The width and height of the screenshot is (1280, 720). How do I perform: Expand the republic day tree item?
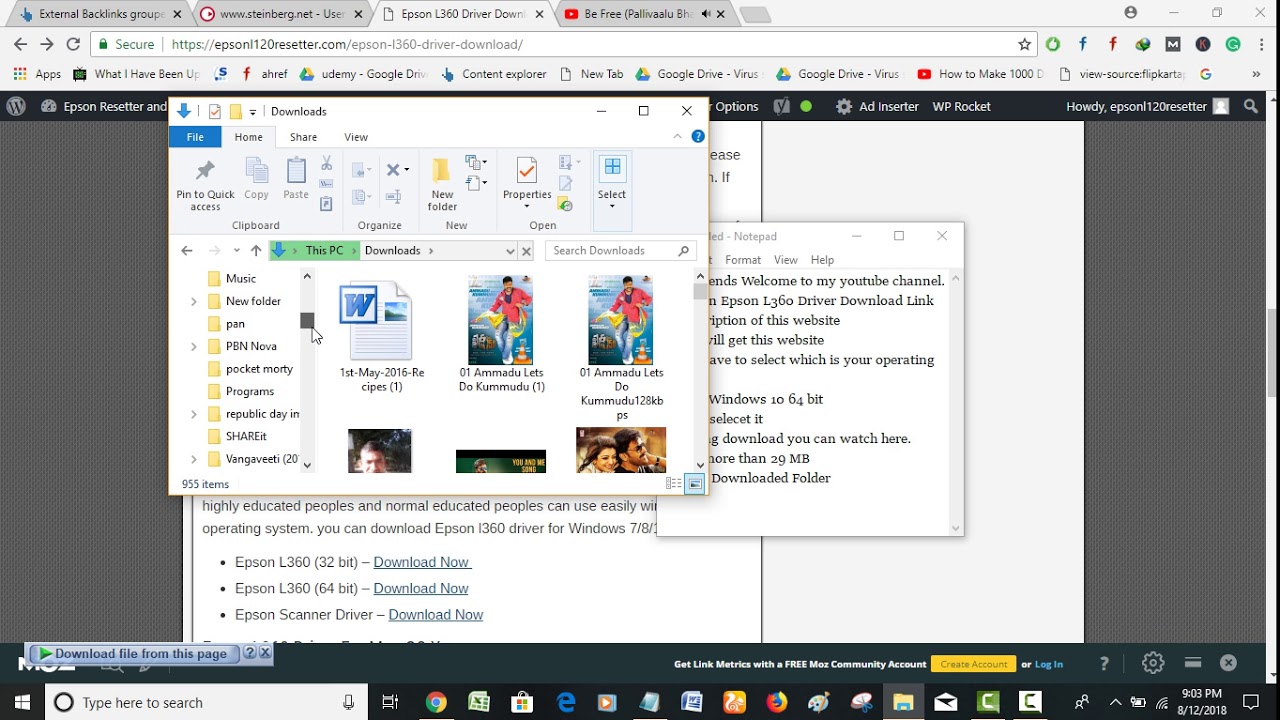click(194, 414)
